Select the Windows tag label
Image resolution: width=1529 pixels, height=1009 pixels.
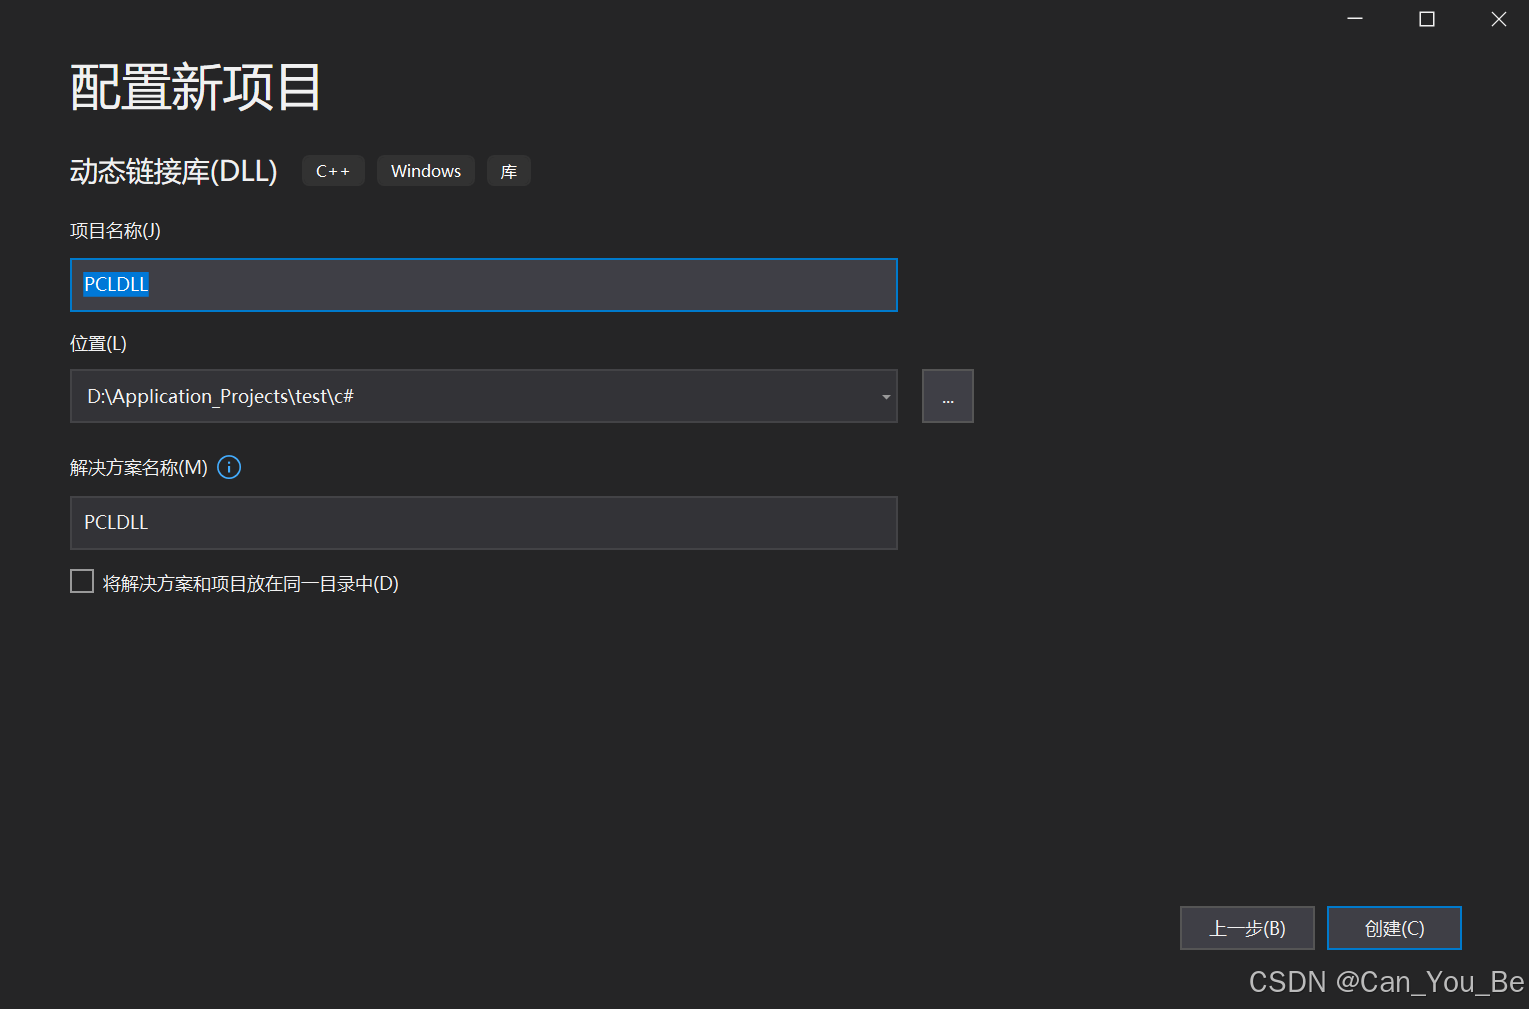click(x=425, y=170)
